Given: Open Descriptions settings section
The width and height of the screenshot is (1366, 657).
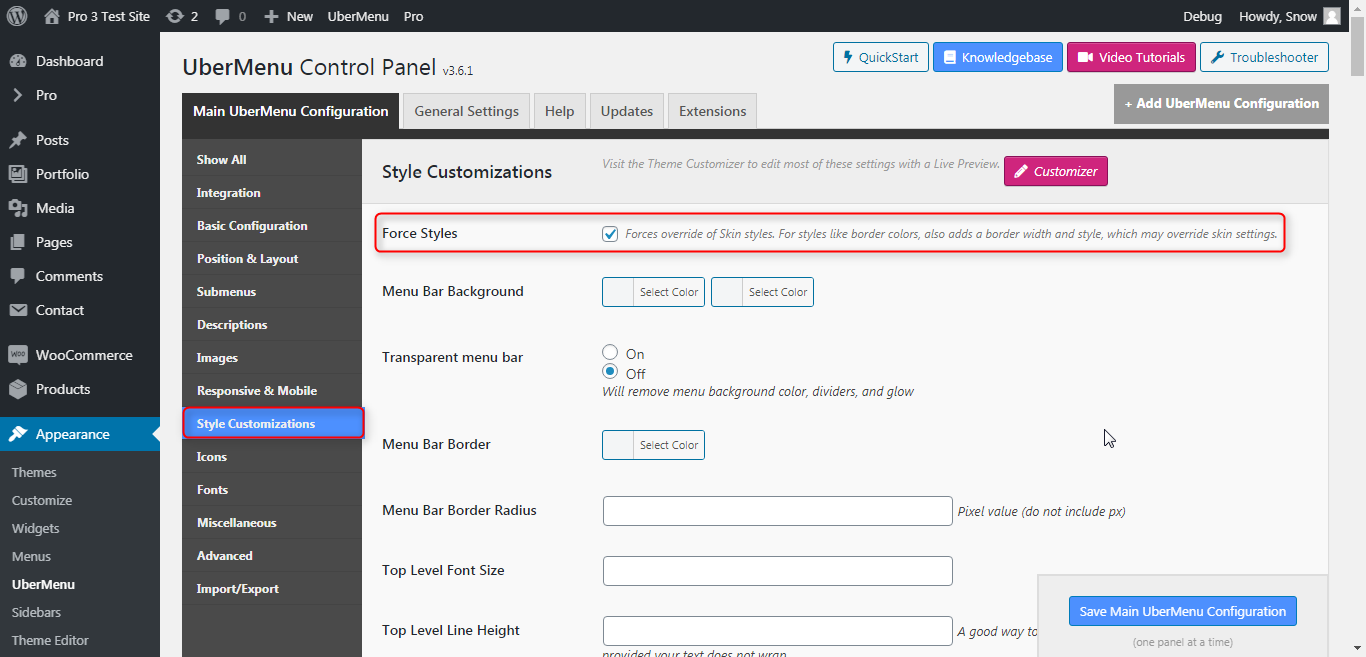Looking at the screenshot, I should click(272, 325).
